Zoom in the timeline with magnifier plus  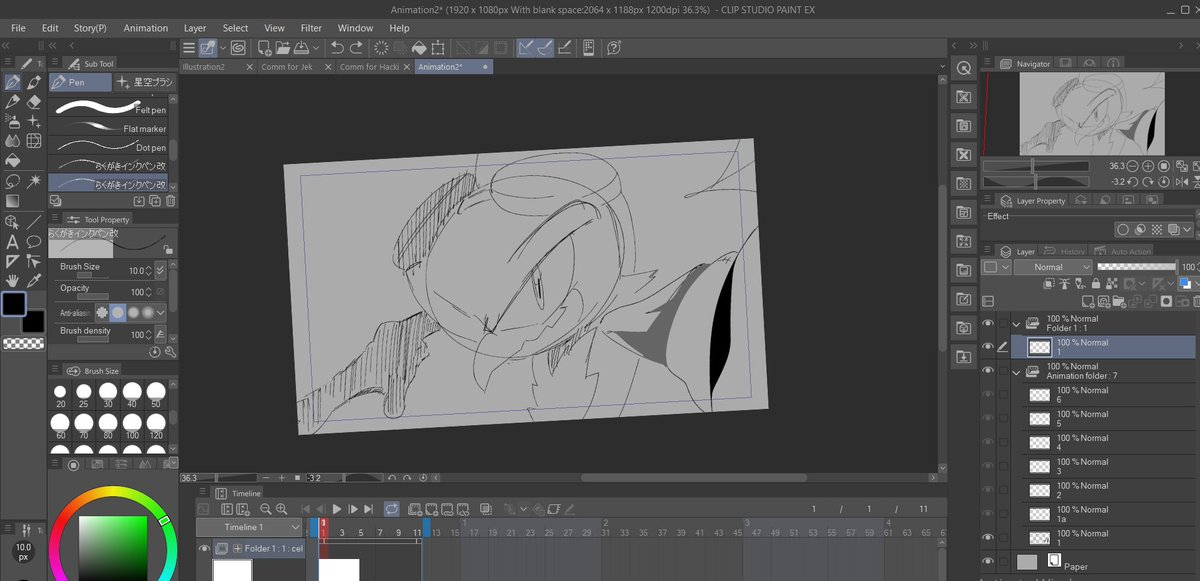pos(281,509)
